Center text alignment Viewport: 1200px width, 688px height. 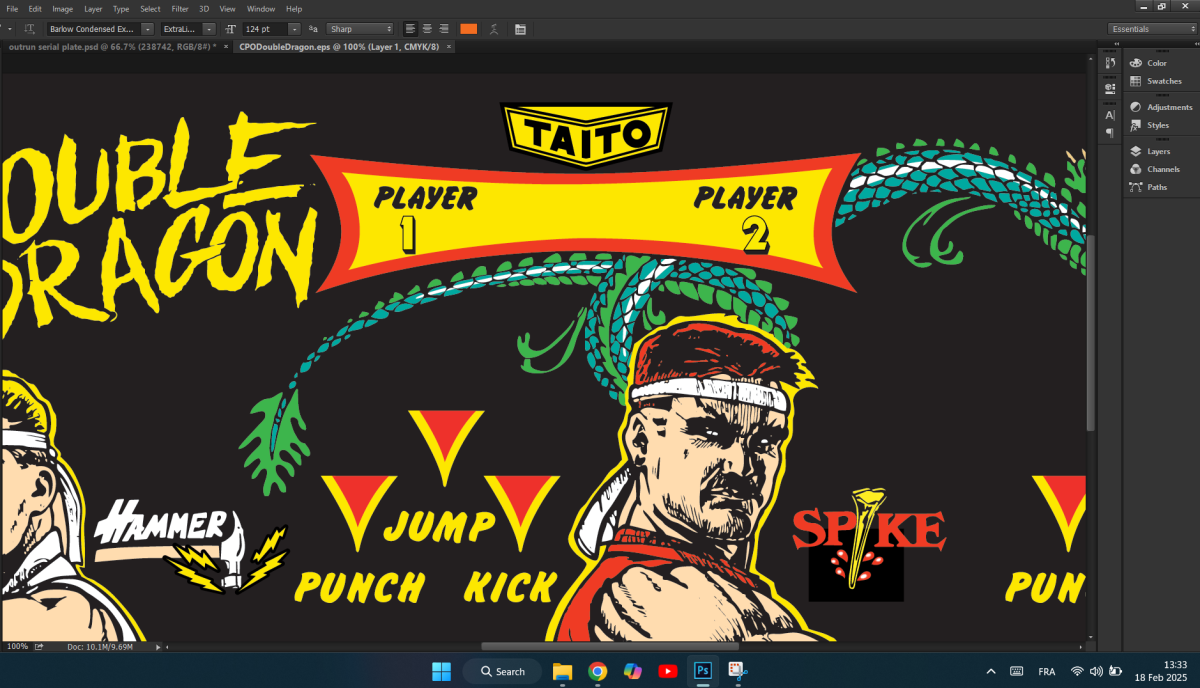[428, 29]
